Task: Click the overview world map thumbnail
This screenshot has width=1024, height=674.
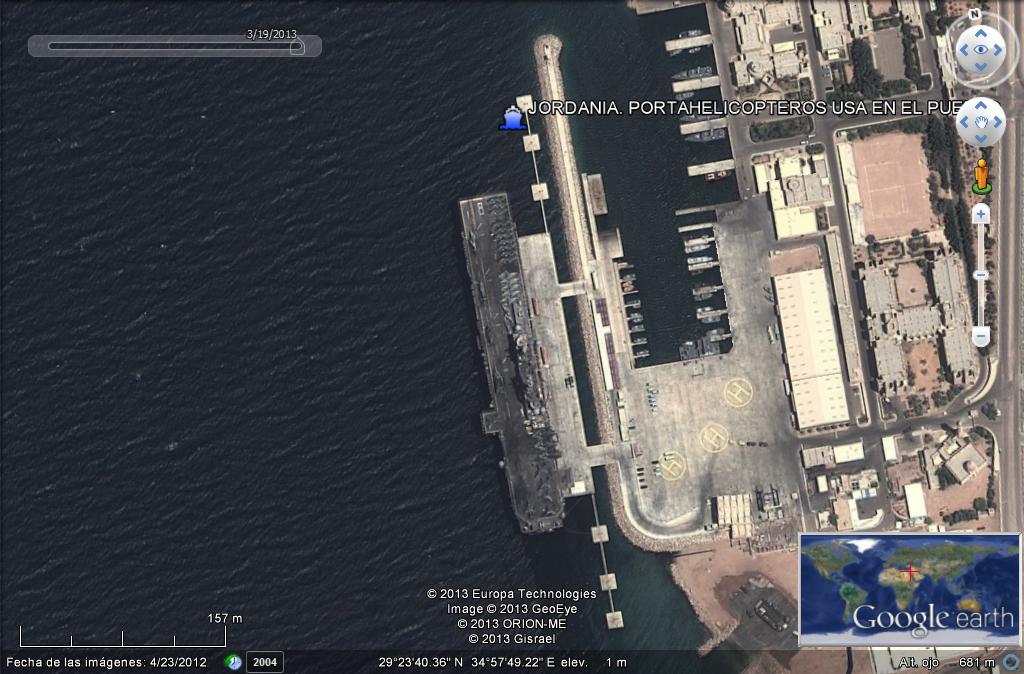Action: tap(909, 588)
